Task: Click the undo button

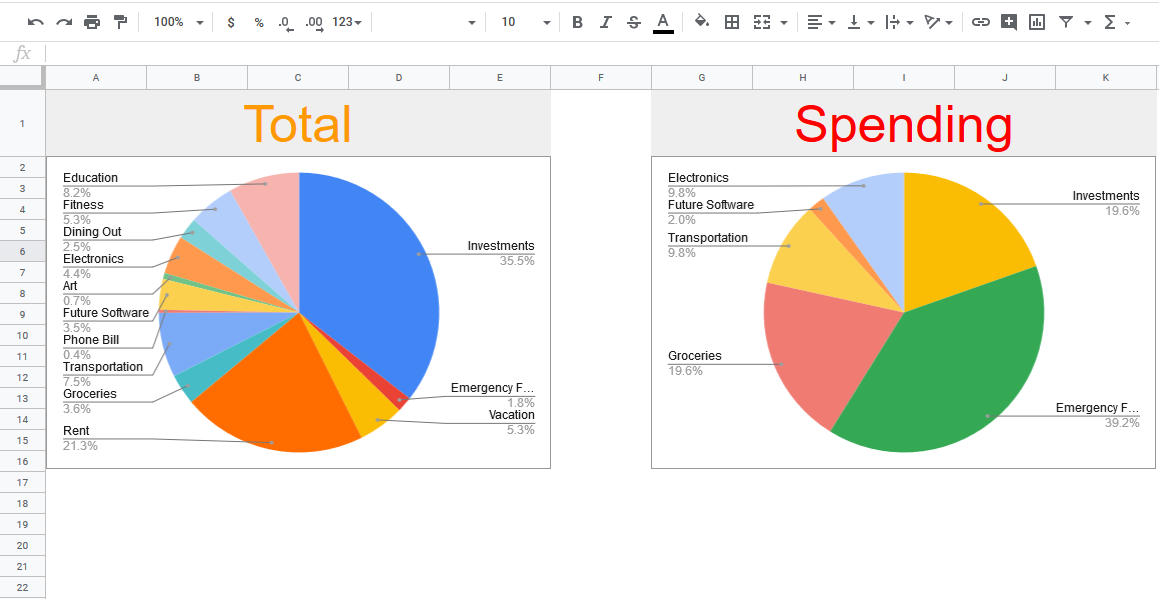Action: [35, 21]
